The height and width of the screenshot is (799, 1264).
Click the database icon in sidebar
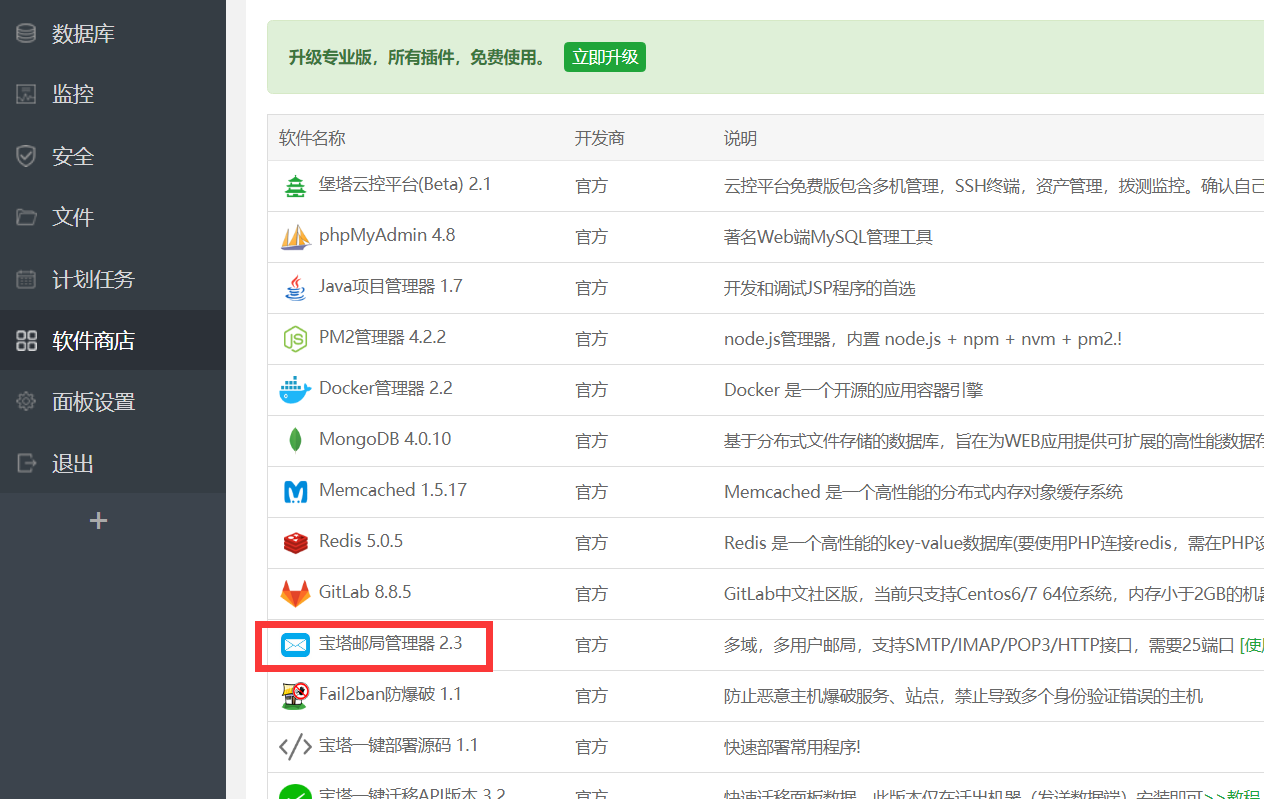(26, 33)
